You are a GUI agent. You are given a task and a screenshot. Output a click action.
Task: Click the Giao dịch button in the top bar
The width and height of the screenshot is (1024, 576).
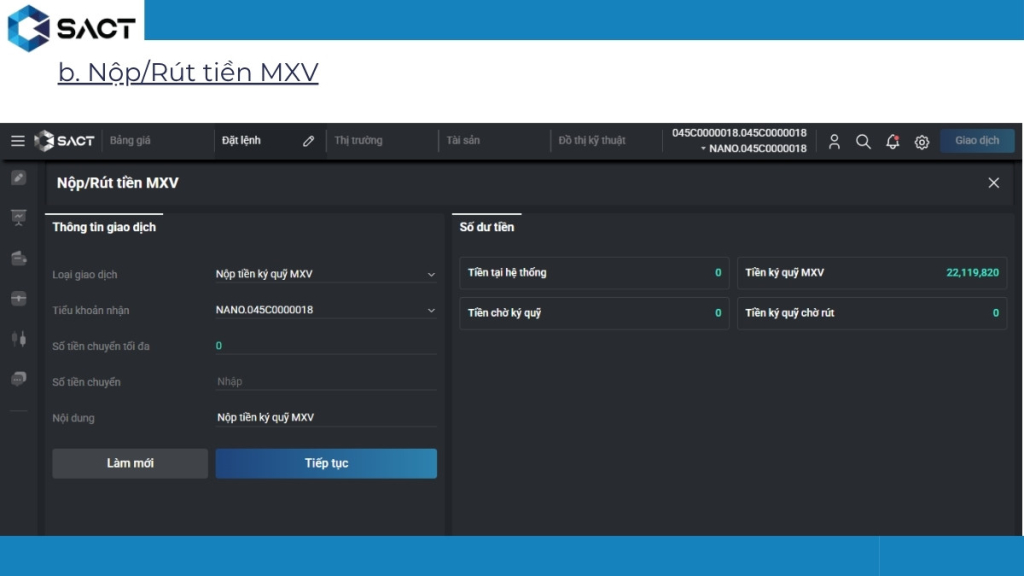point(977,140)
